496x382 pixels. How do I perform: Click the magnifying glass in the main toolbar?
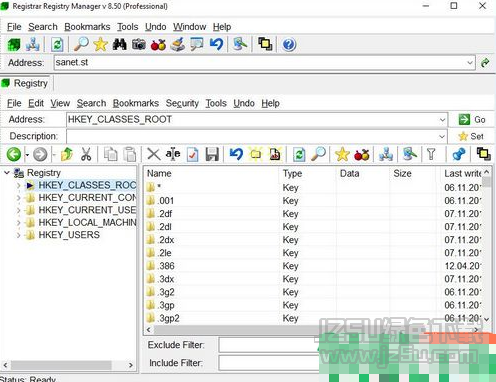[81, 44]
